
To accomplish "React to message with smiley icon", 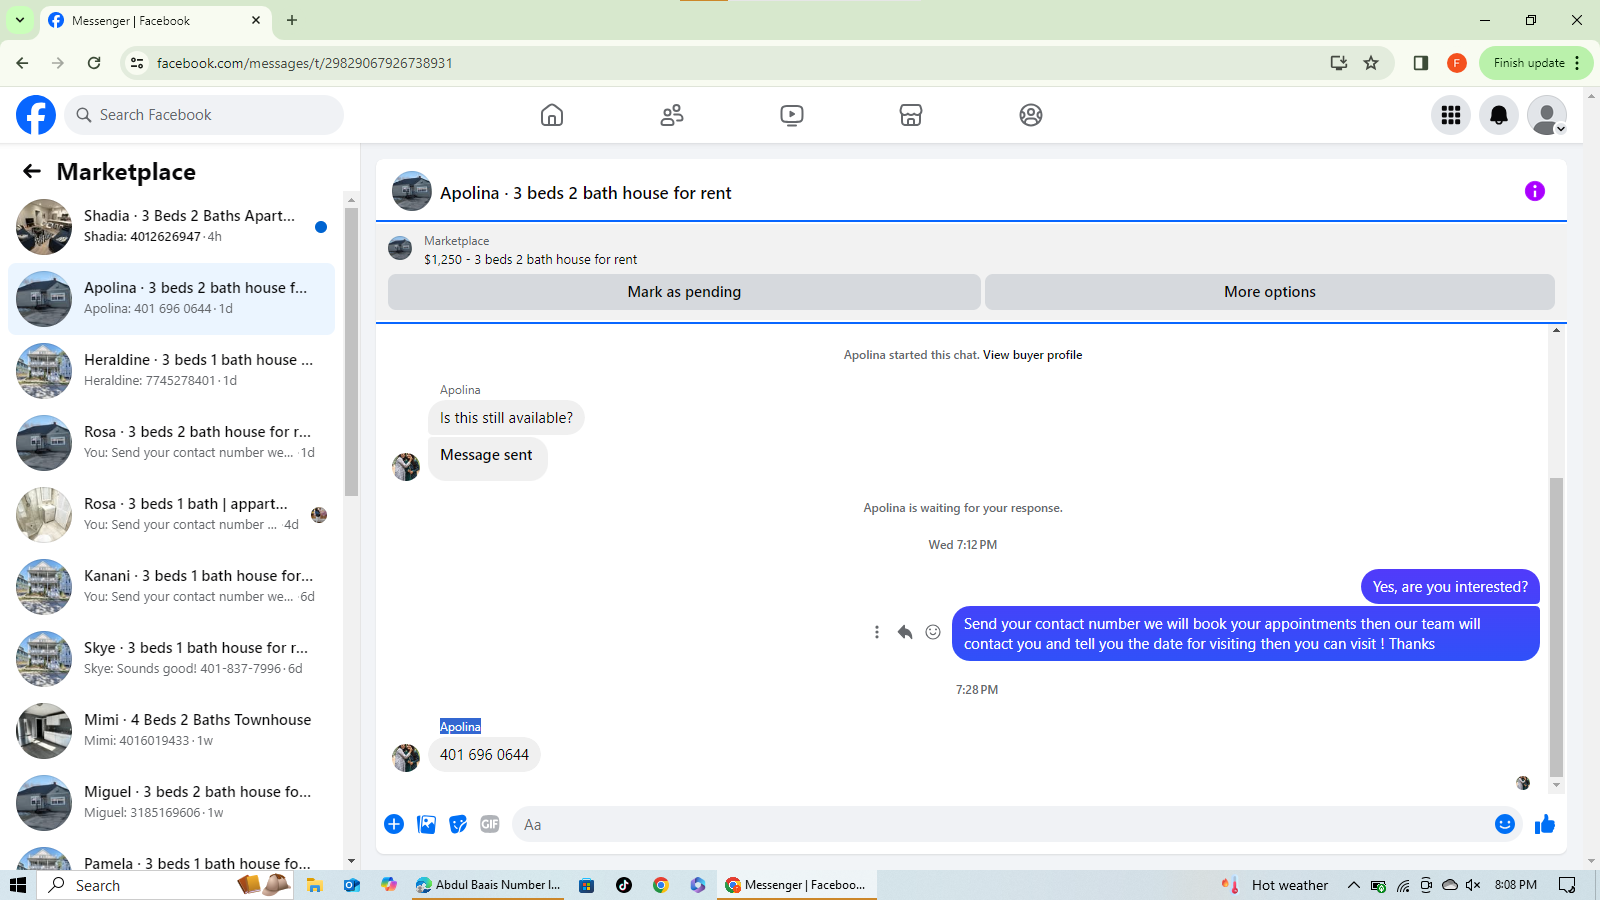I will [x=933, y=632].
